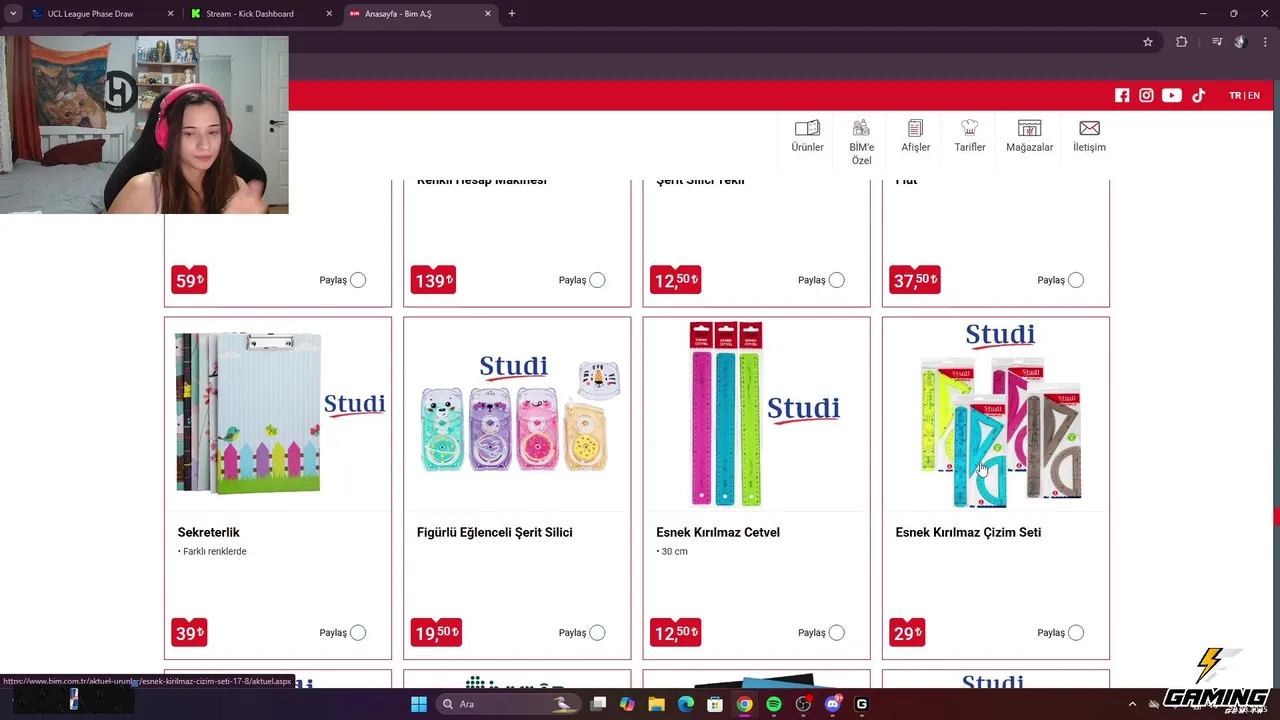Click the Sekreterlik clipboard product image

[x=278, y=413]
